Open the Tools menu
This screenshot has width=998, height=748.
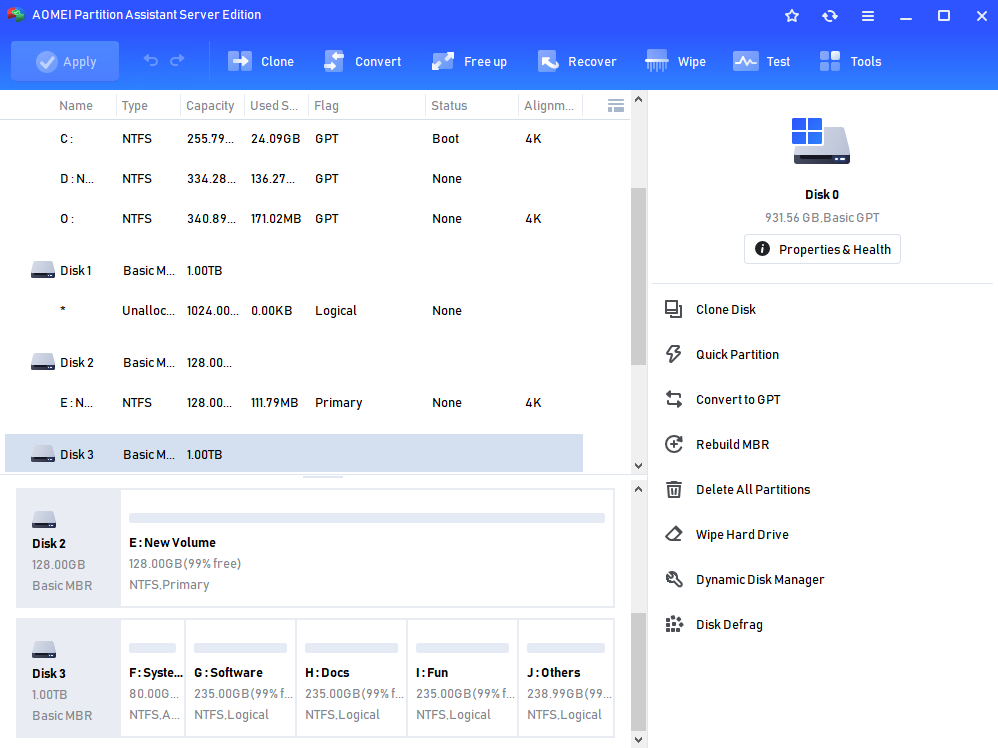pos(850,61)
